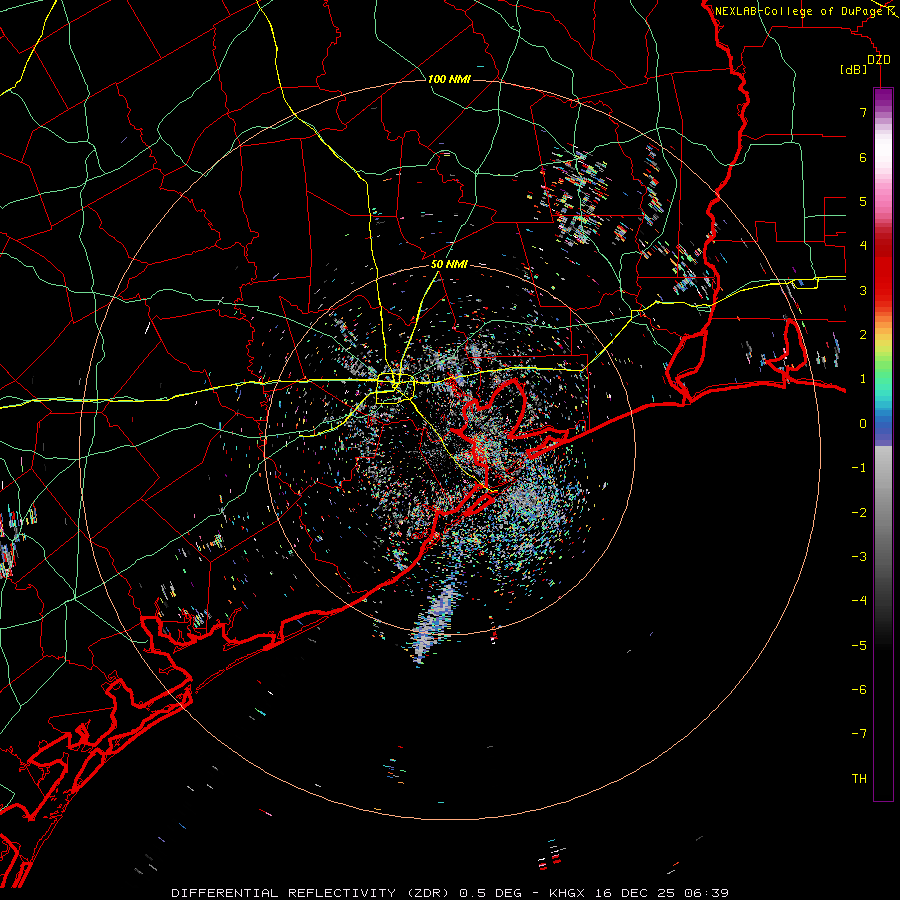
Task: Click the -4 value on the color scale
Action: click(x=859, y=601)
